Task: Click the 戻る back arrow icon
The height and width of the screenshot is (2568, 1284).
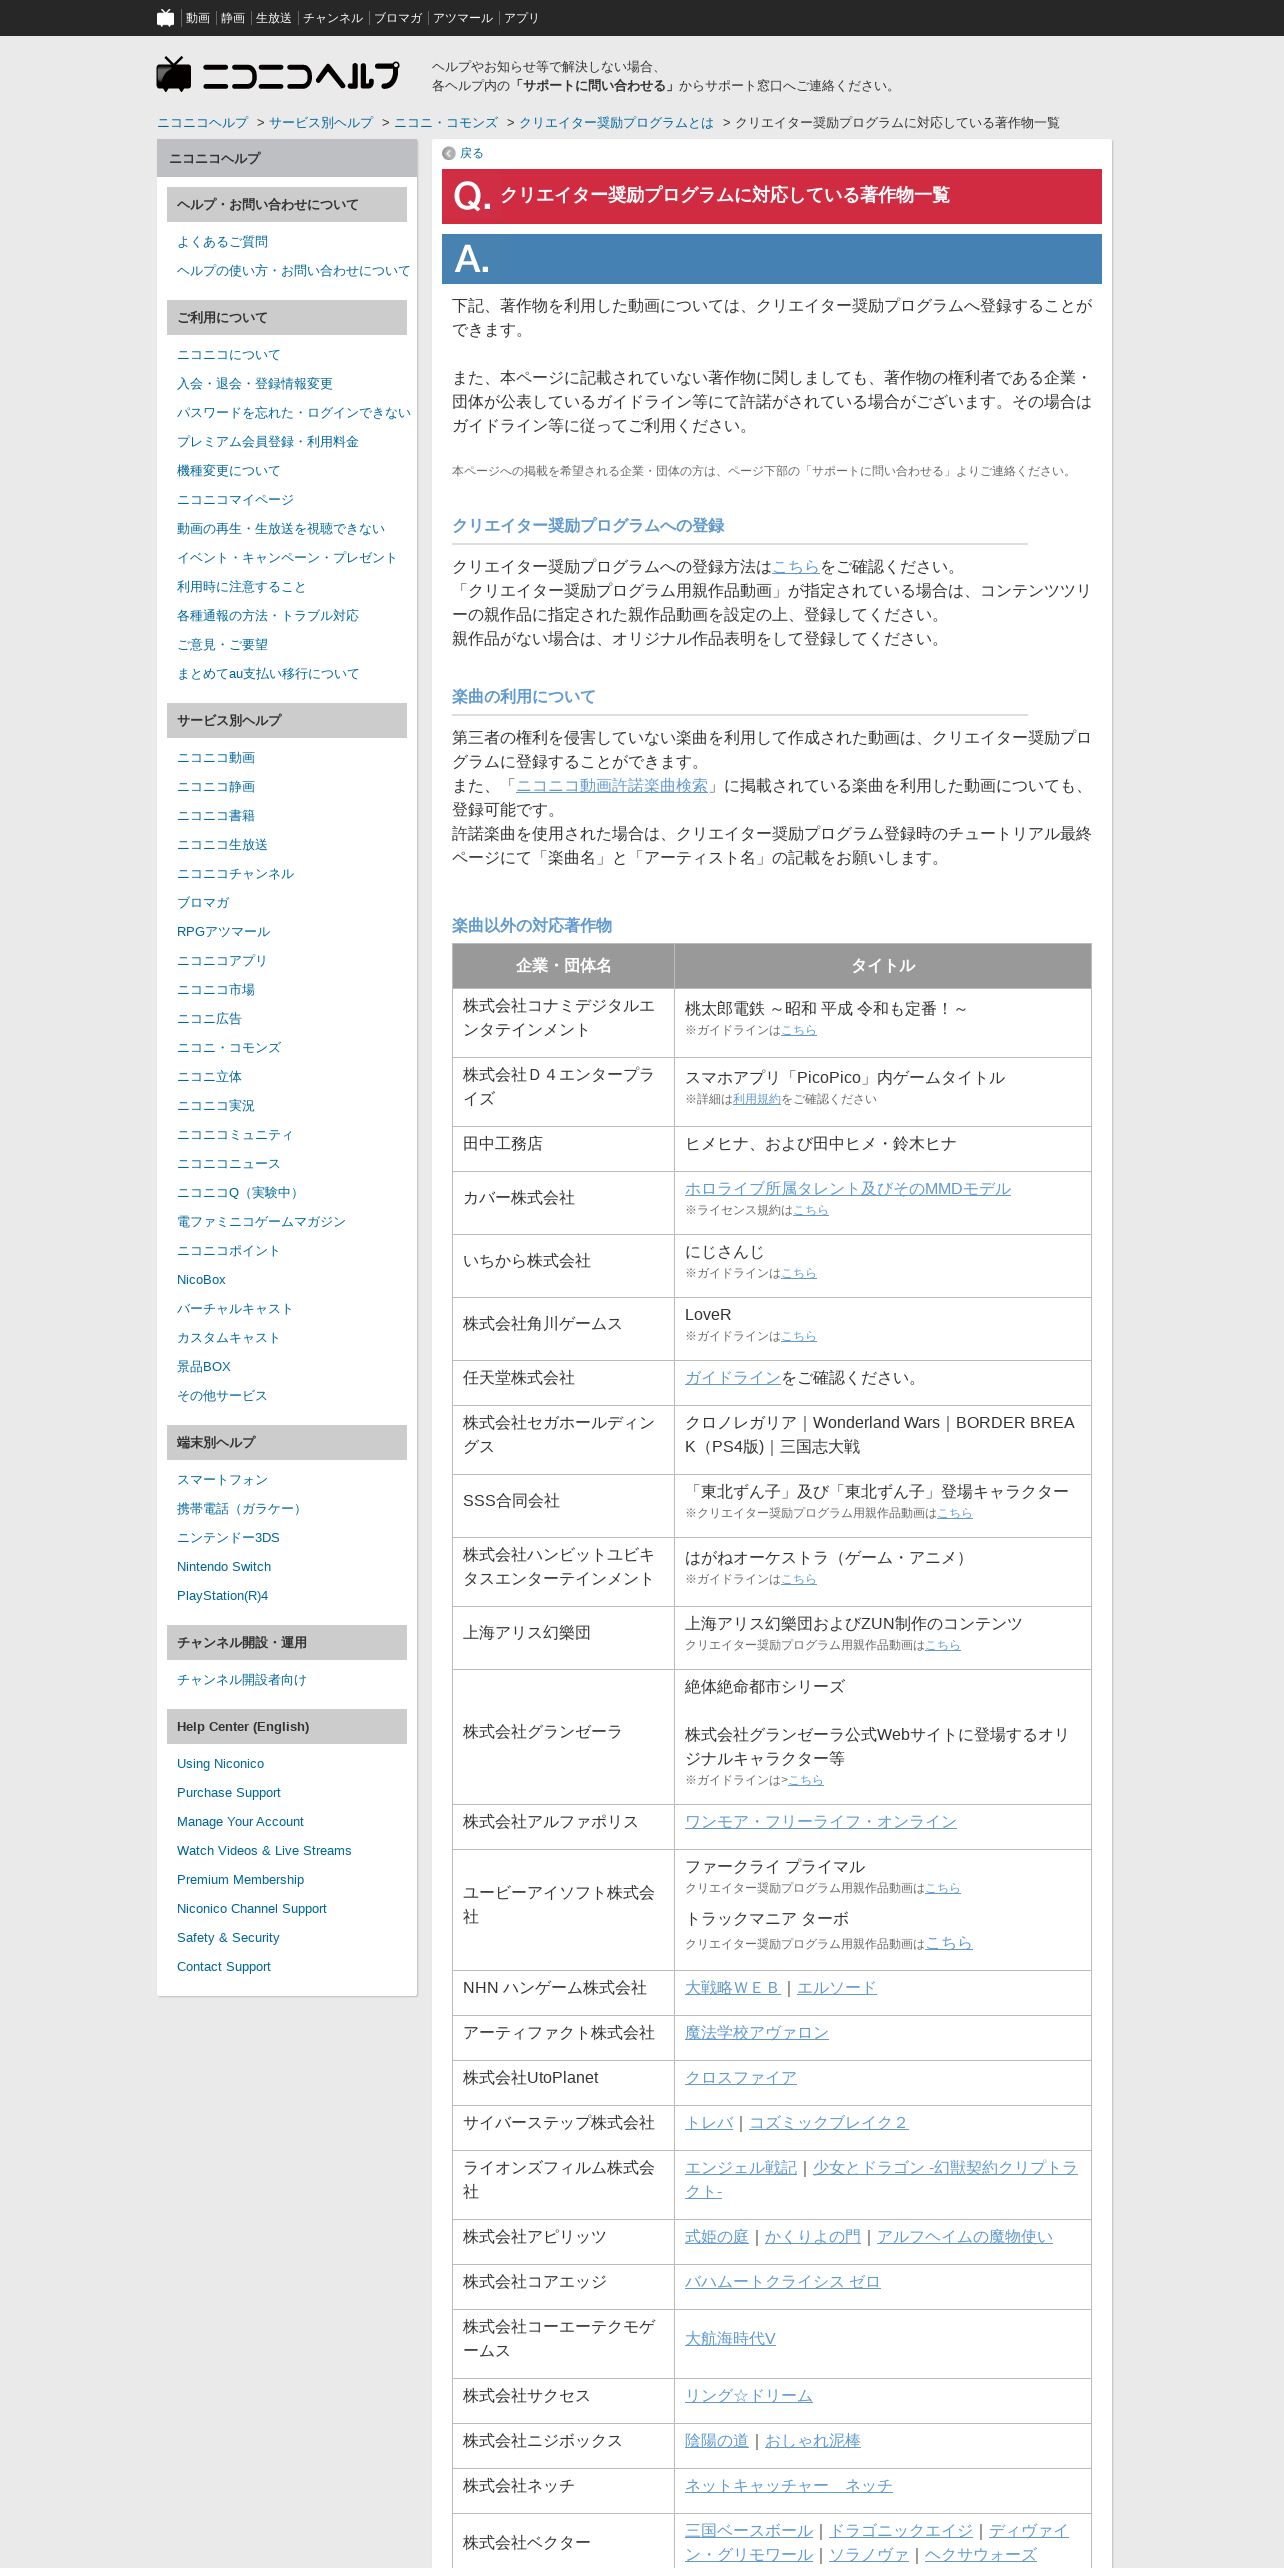Action: 449,153
